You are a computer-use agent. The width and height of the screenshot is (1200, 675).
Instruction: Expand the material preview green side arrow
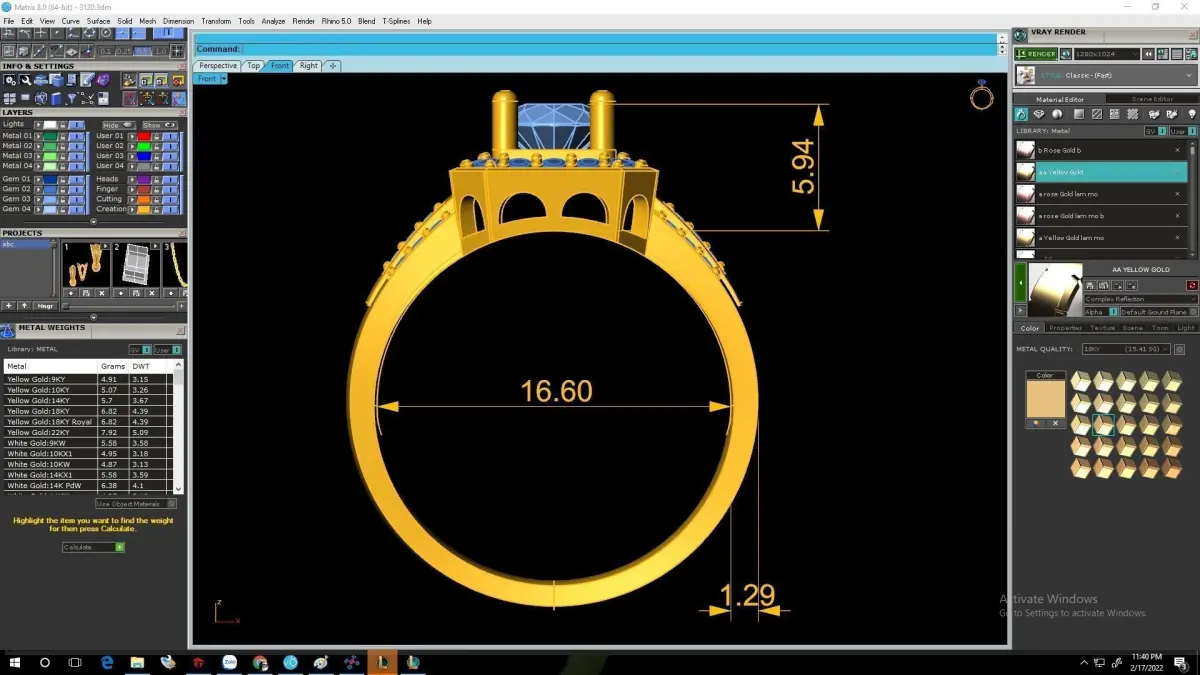coord(1021,283)
